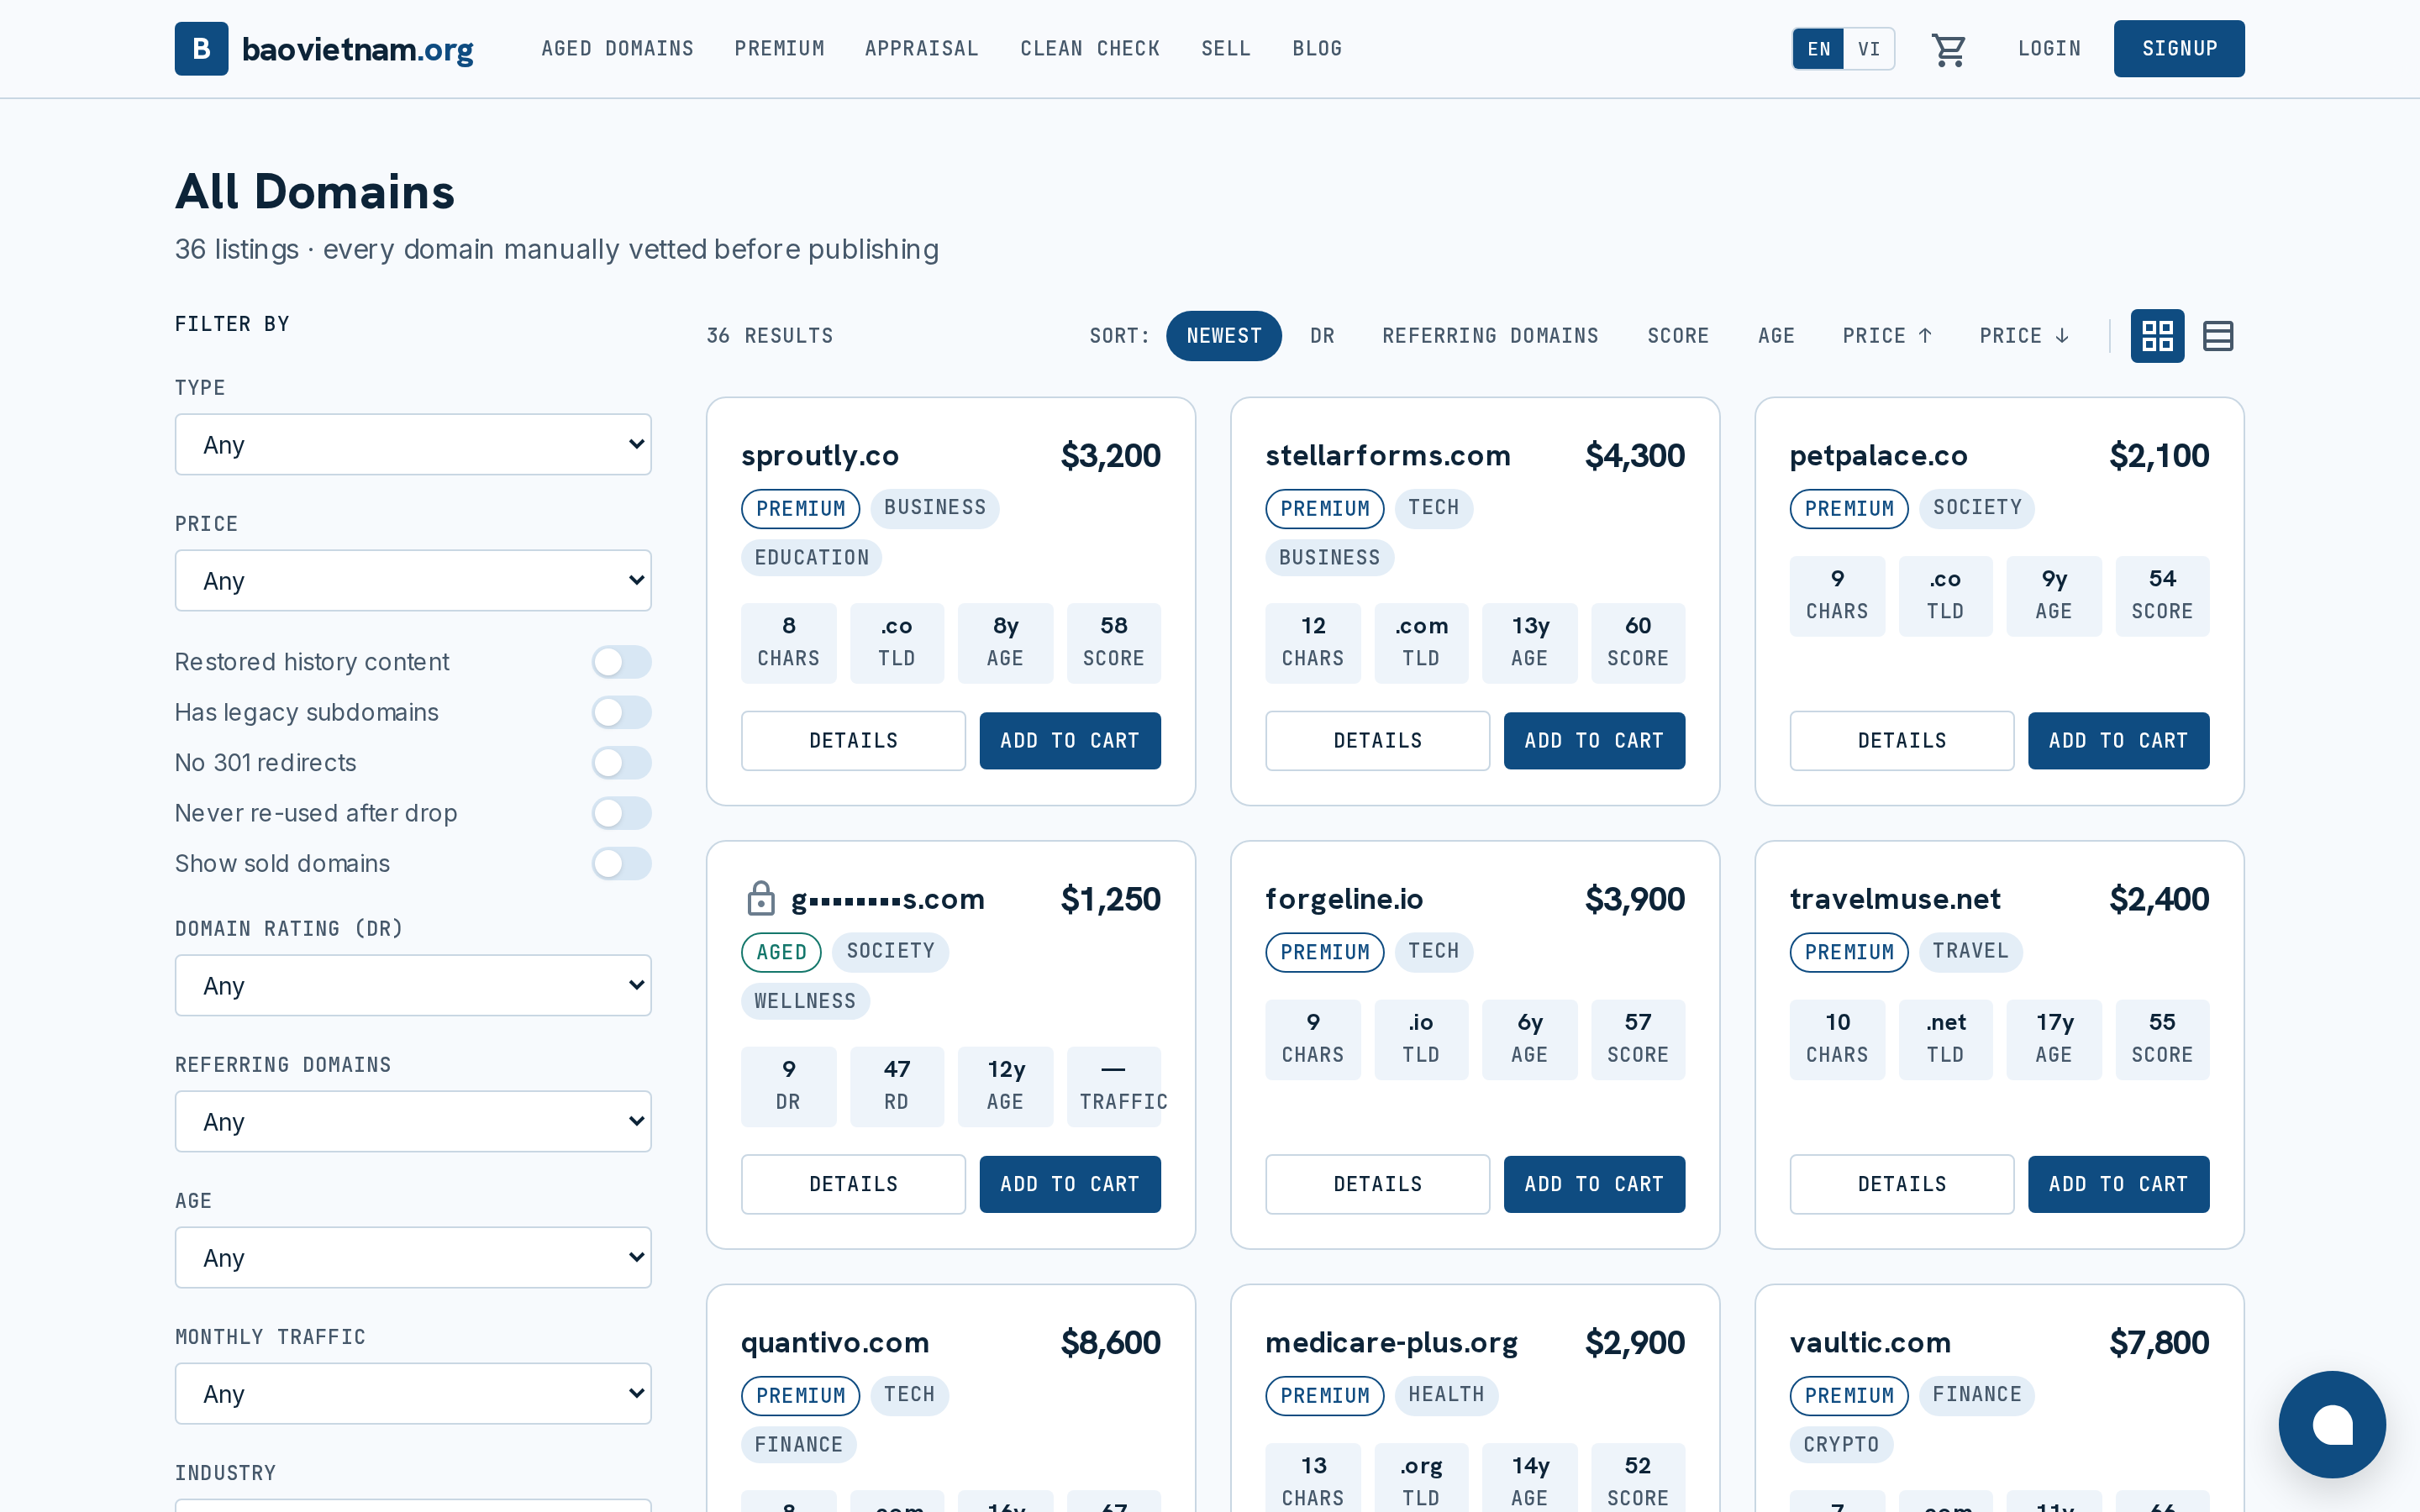Click the Signup button
The image size is (2420, 1512).
[x=2179, y=49]
